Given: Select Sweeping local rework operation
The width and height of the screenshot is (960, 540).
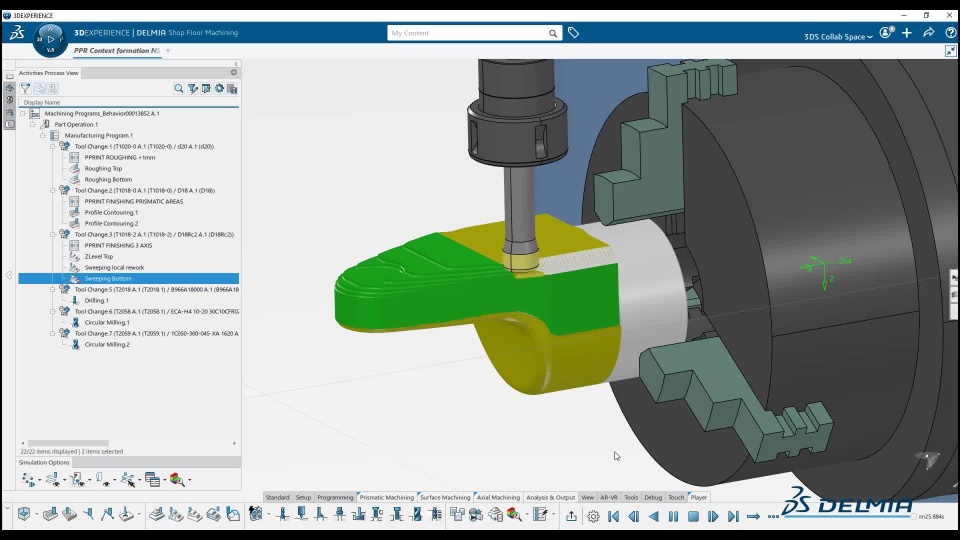Looking at the screenshot, I should point(114,268).
